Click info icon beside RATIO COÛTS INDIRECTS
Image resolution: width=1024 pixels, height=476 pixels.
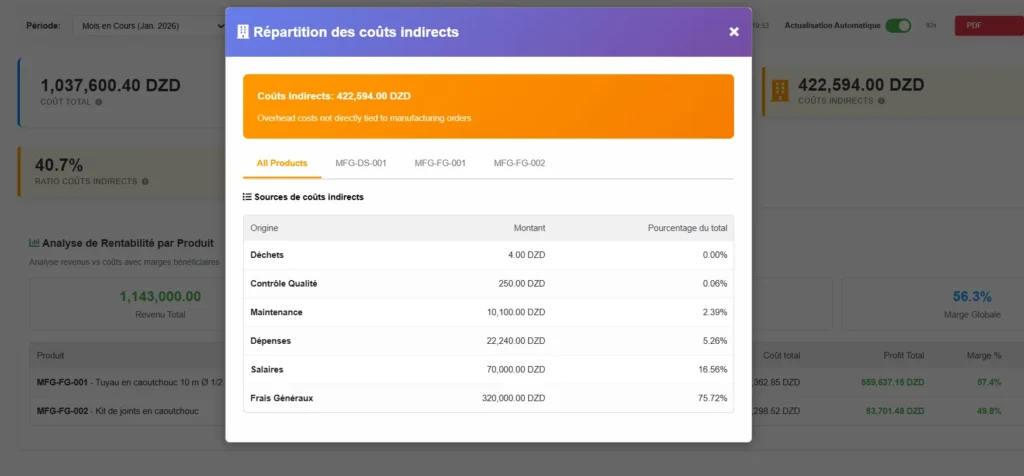click(x=145, y=182)
